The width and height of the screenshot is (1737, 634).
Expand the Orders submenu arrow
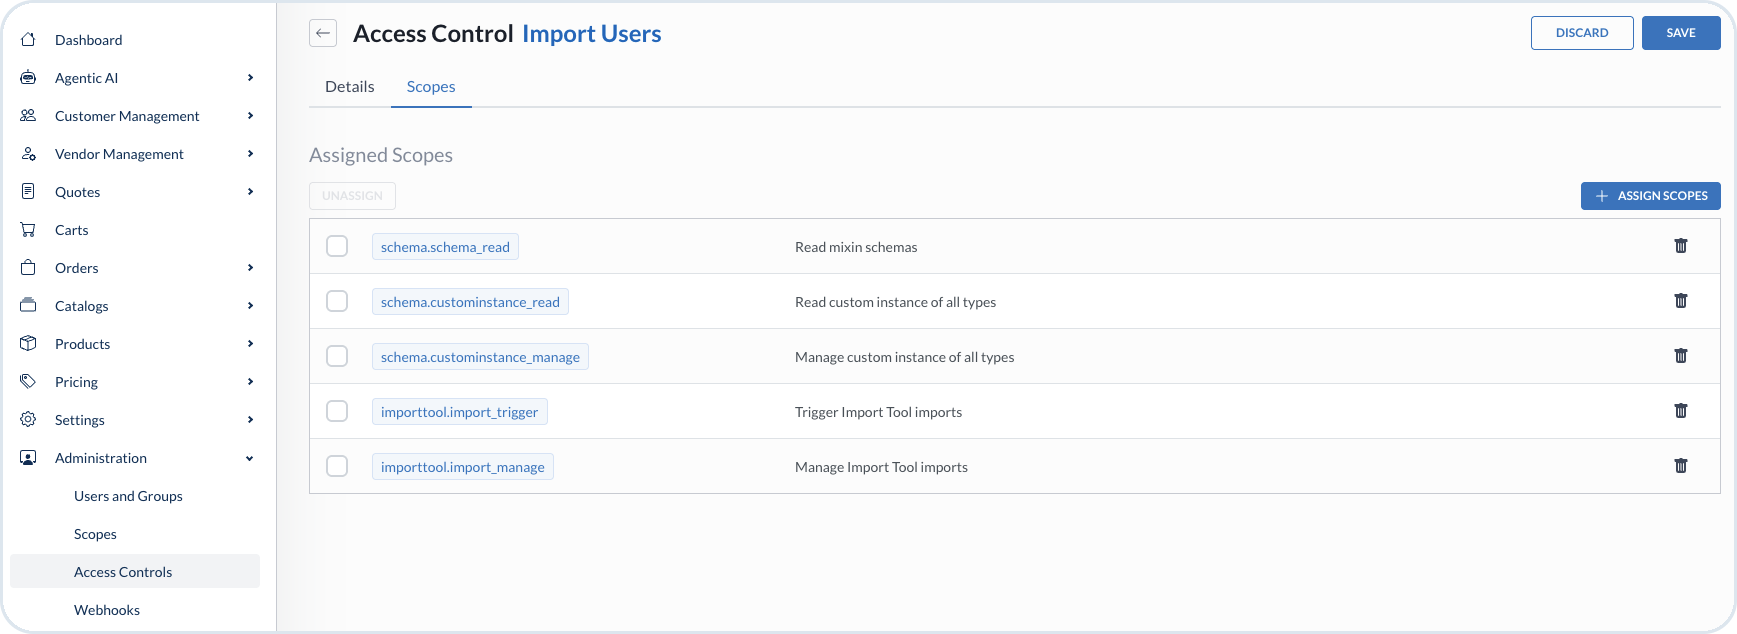(250, 268)
